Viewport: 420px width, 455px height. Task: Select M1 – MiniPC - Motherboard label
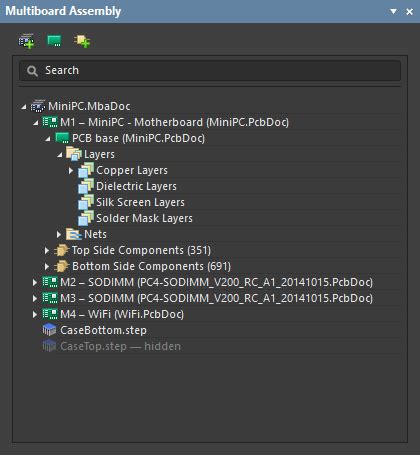pos(174,122)
